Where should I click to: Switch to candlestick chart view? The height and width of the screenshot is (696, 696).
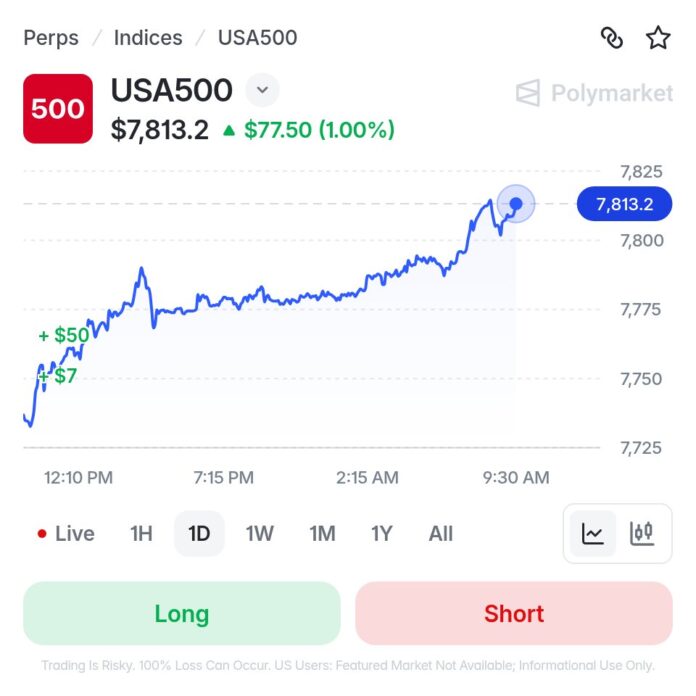pyautogui.click(x=641, y=533)
